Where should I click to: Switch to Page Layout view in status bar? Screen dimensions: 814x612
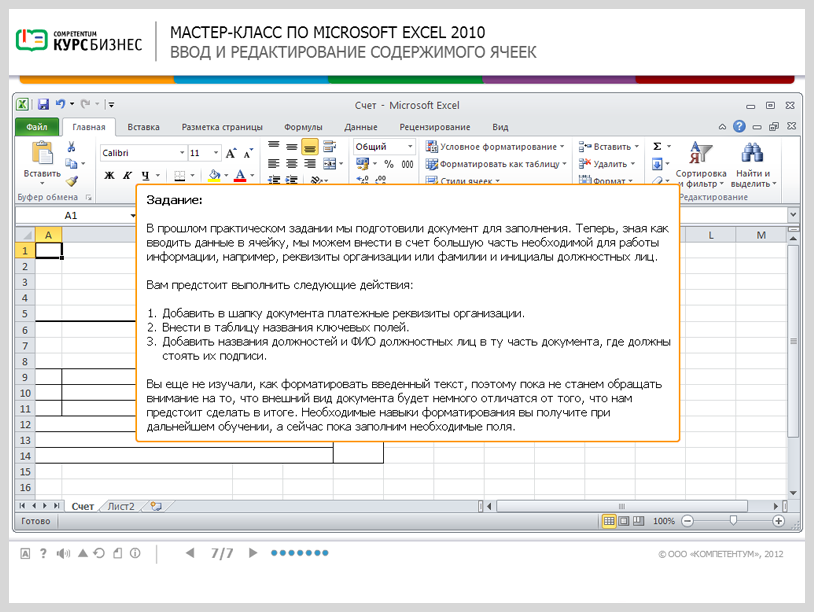(624, 521)
